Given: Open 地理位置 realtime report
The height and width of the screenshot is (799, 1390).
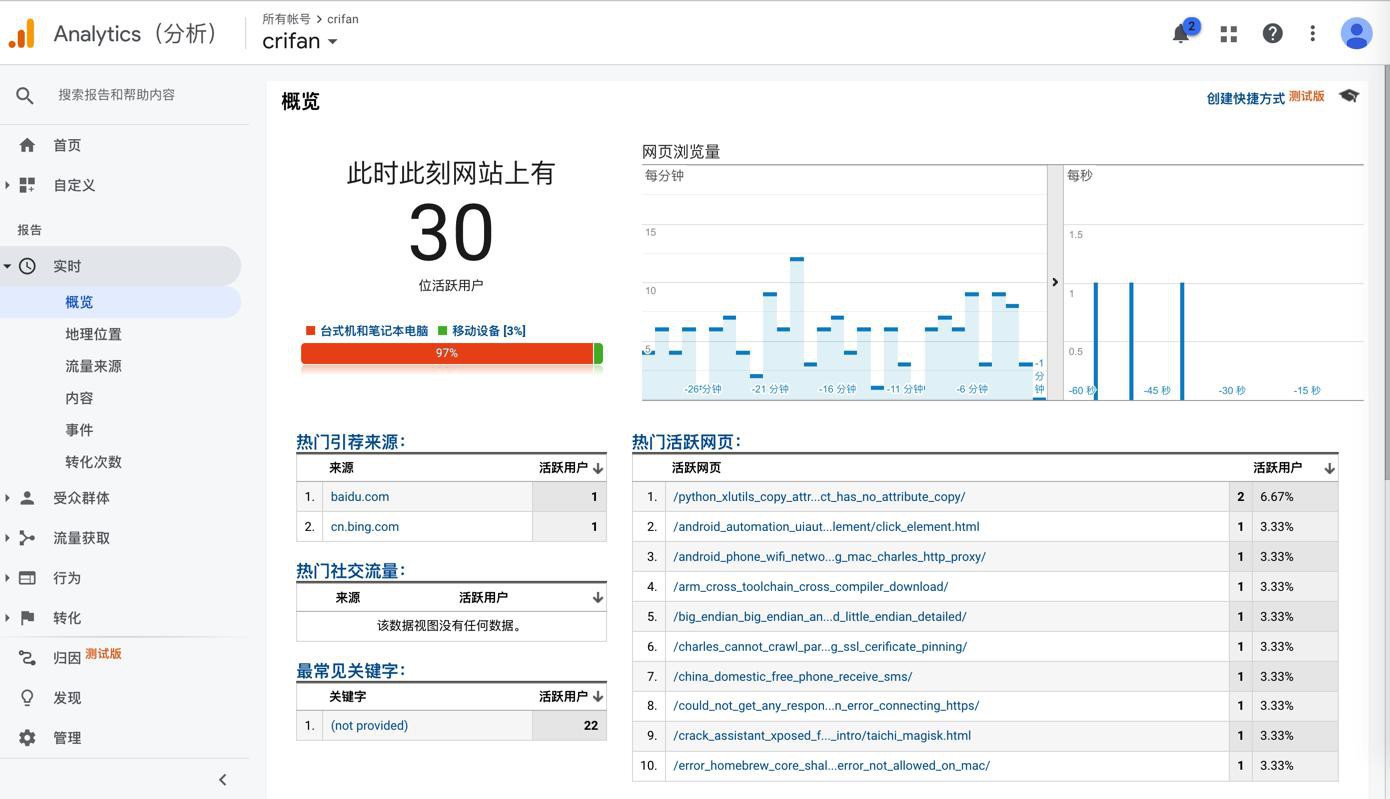Looking at the screenshot, I should pyautogui.click(x=93, y=334).
